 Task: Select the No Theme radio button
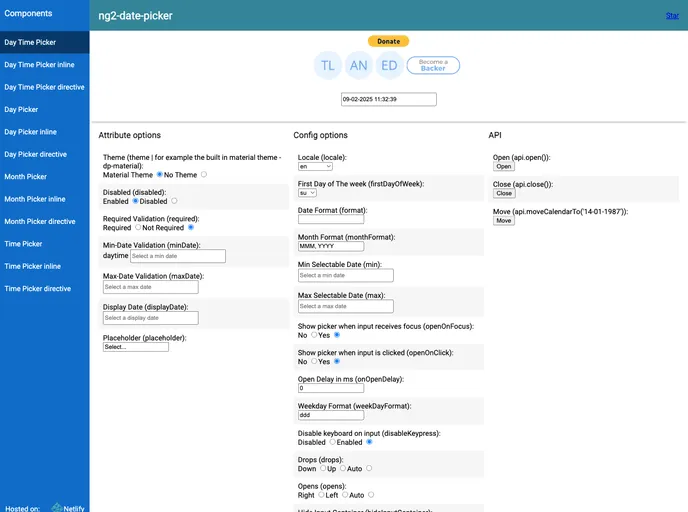point(204,175)
